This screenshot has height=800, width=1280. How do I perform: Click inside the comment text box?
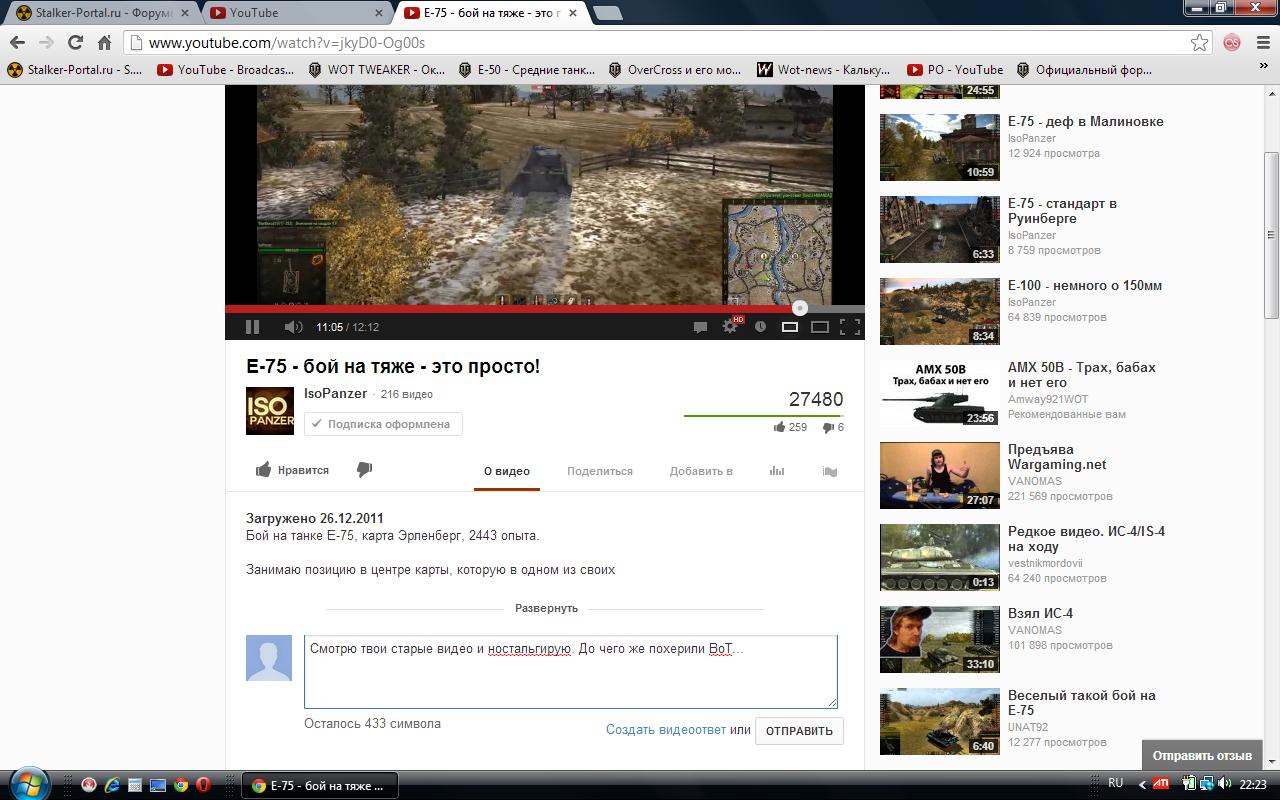point(570,672)
